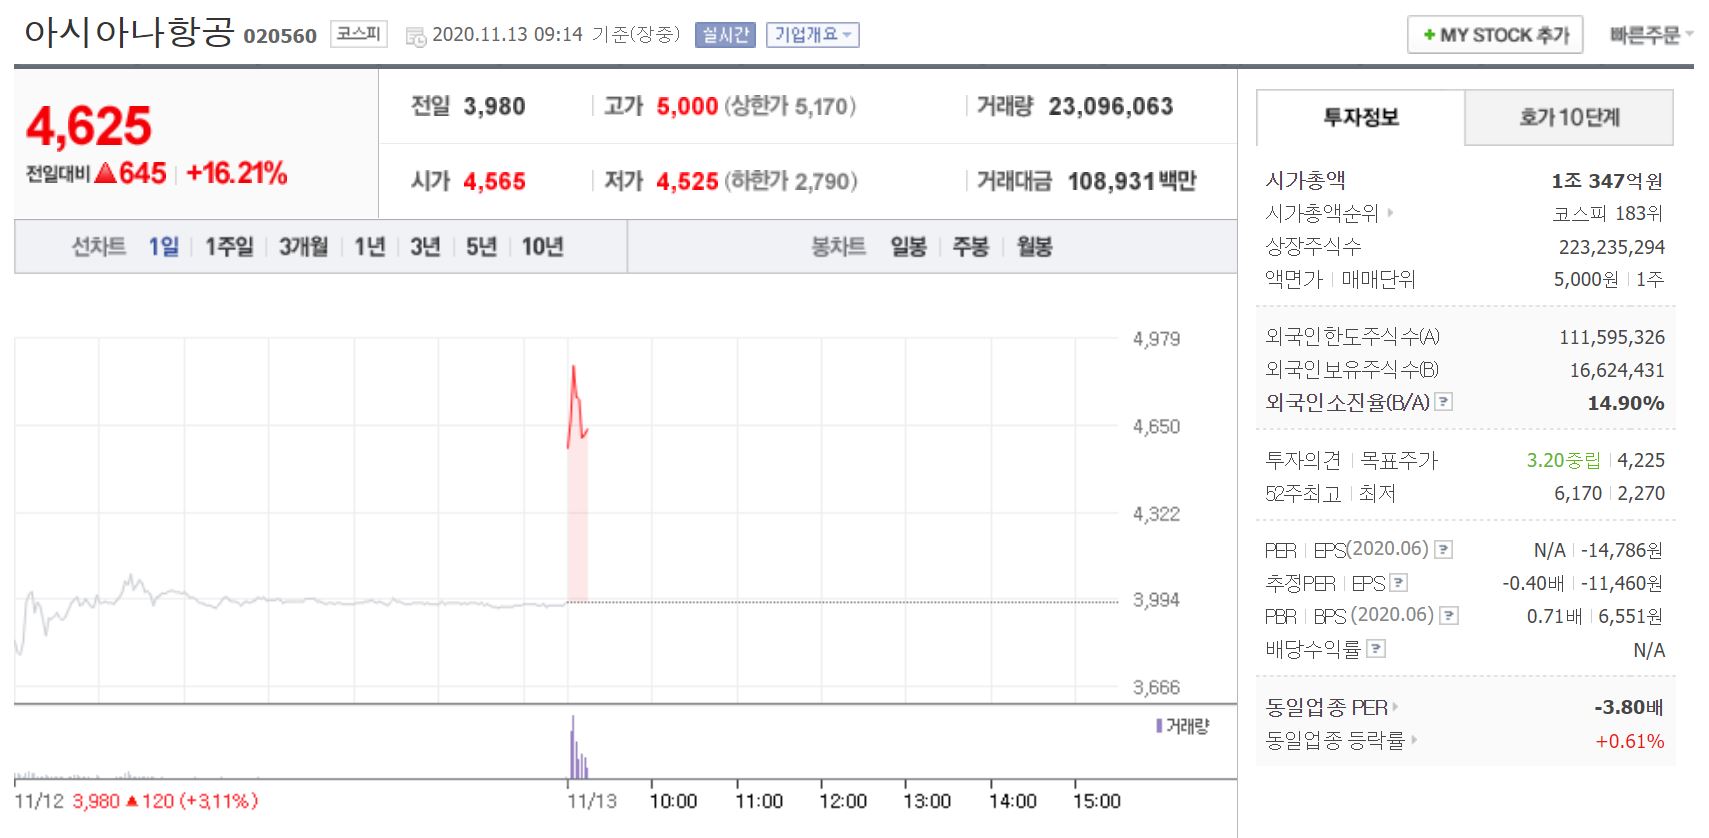
Task: Show the 월봉 monthly candle chart
Action: click(1034, 246)
